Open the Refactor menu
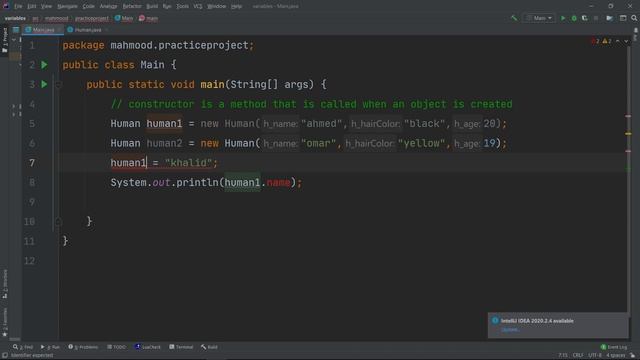Screen dimensions: 640x360 (132, 6)
